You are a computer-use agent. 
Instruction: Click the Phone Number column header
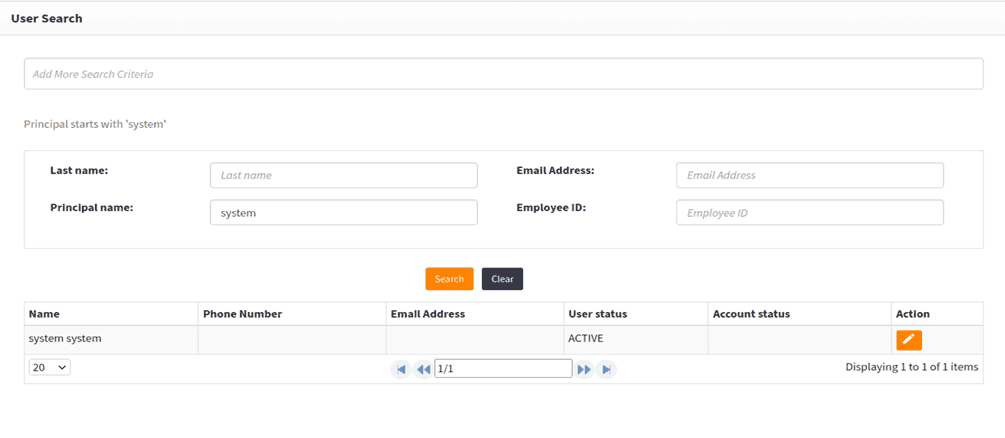pyautogui.click(x=242, y=314)
